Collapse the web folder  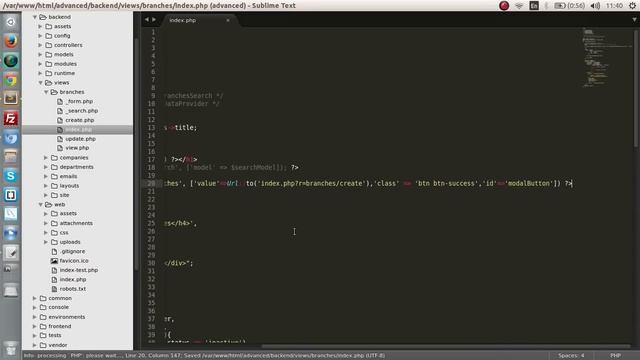point(40,204)
